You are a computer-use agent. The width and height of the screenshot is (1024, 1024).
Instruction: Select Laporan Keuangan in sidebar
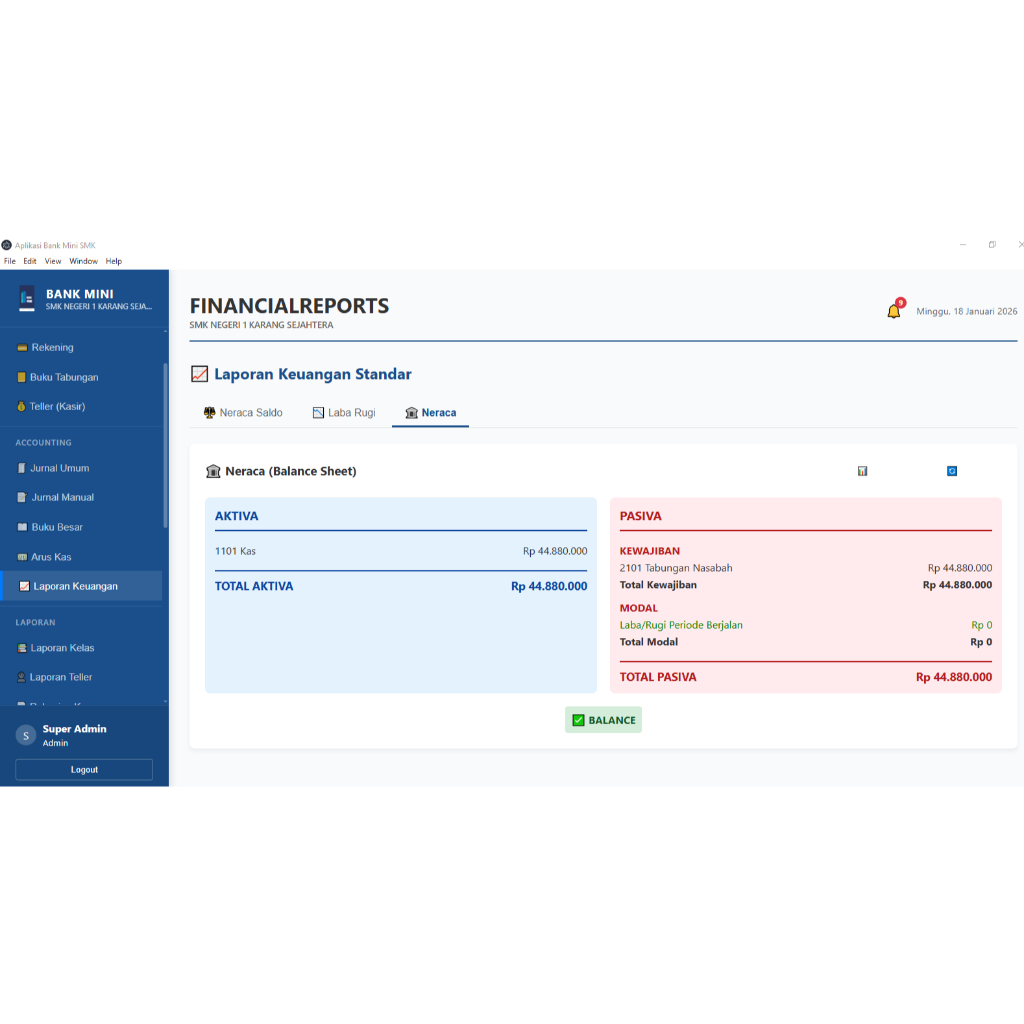(x=81, y=586)
